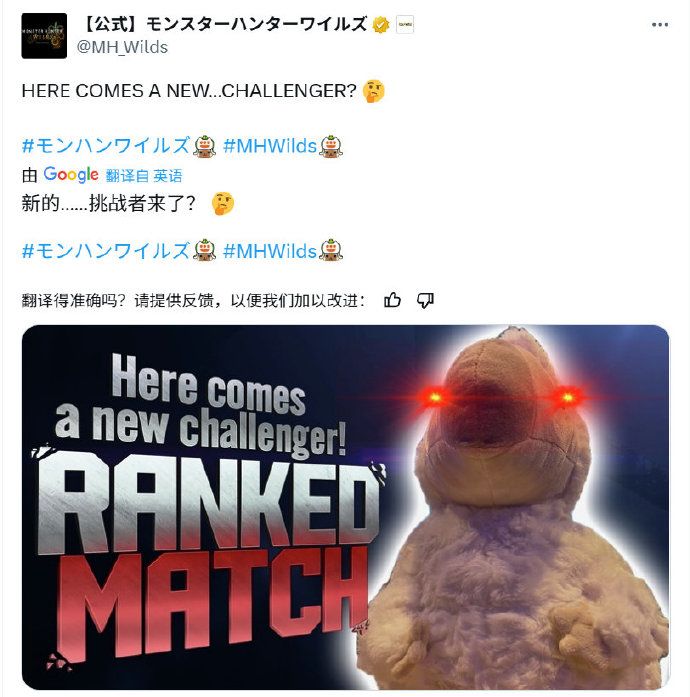690x697 pixels.
Task: Open the first #MHWilds hashtag
Action: [270, 146]
